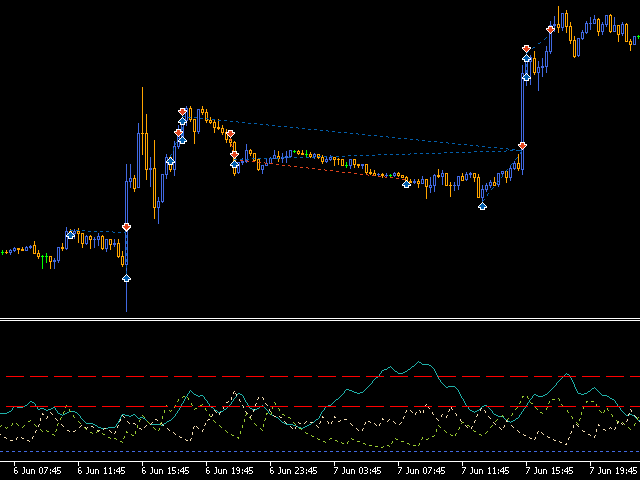Select the topmost red sell arrow above the 7 Jun 15:45 spike
The width and height of the screenshot is (640, 480).
click(527, 49)
